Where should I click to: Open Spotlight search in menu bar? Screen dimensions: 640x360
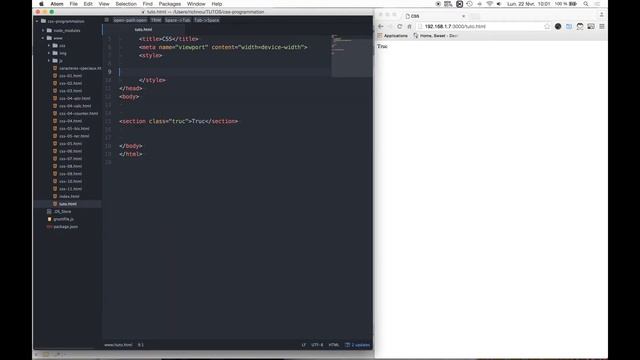point(586,4)
